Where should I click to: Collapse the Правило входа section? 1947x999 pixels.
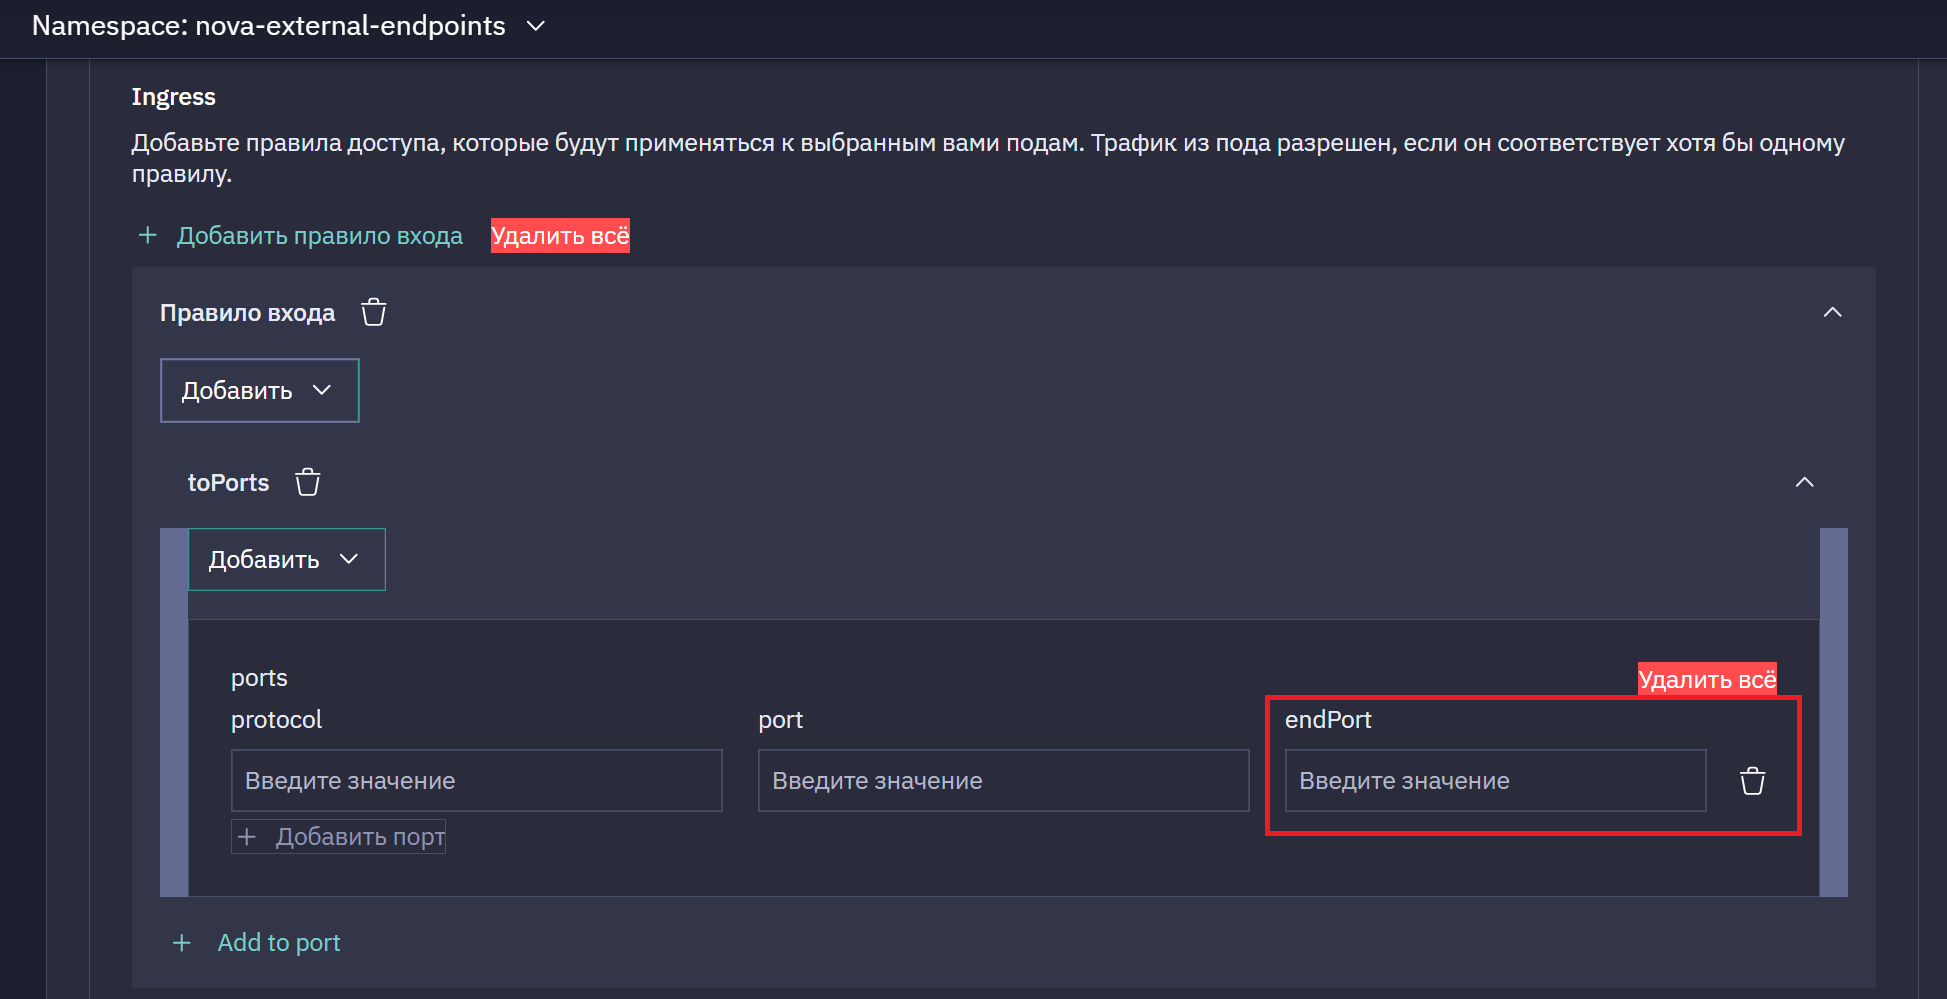point(1832,312)
